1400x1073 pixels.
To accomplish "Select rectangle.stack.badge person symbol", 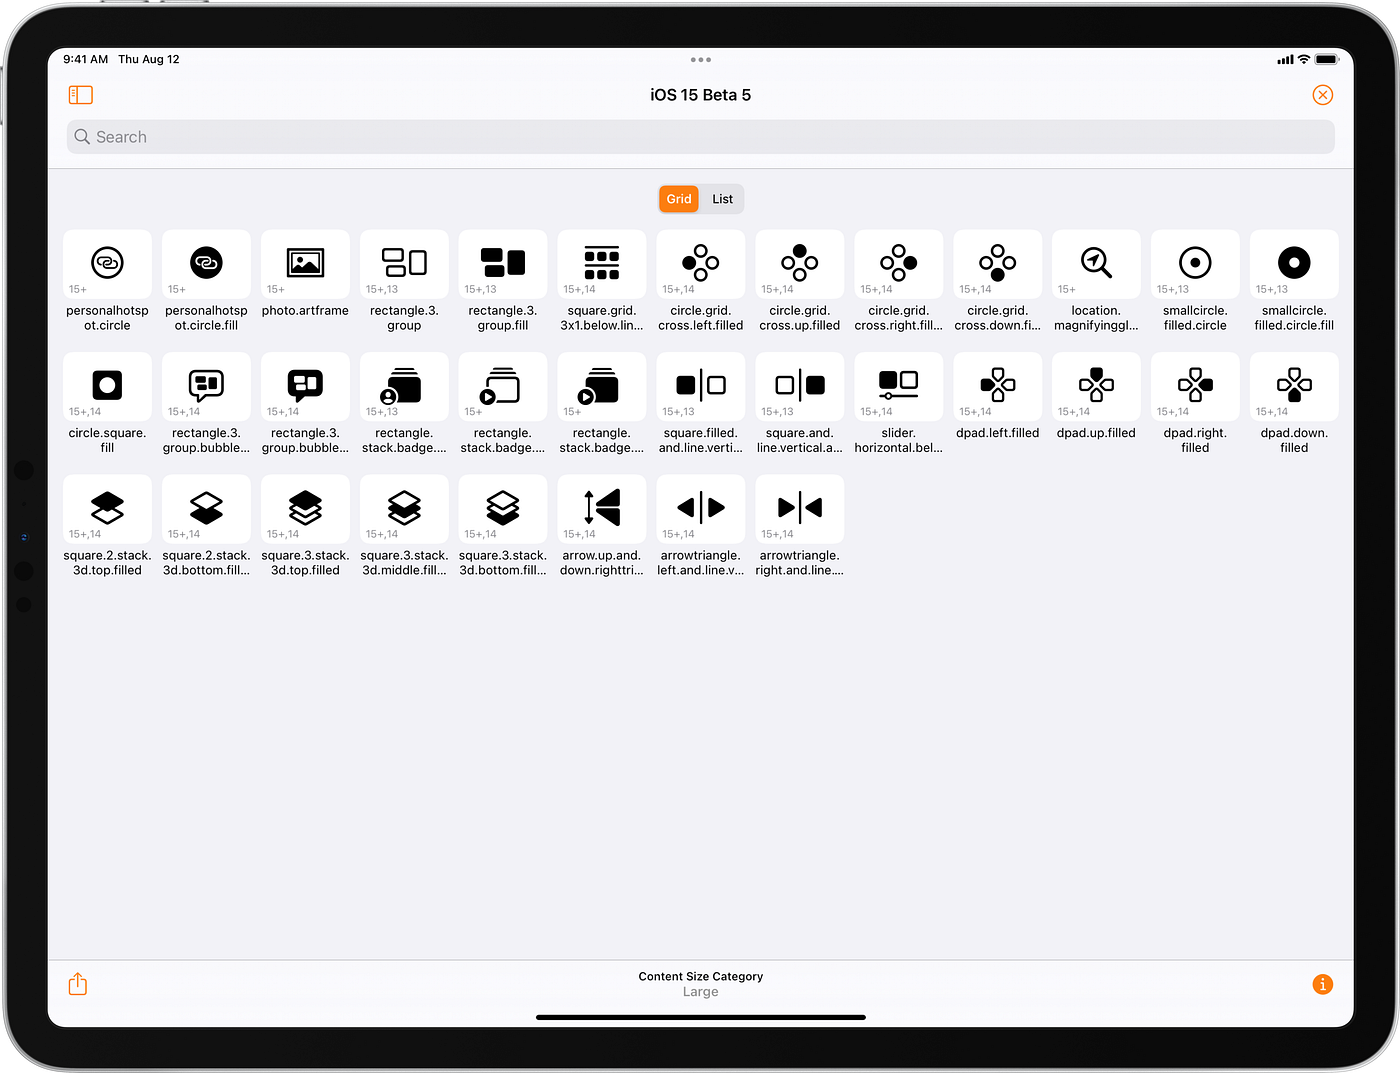I will click(404, 386).
